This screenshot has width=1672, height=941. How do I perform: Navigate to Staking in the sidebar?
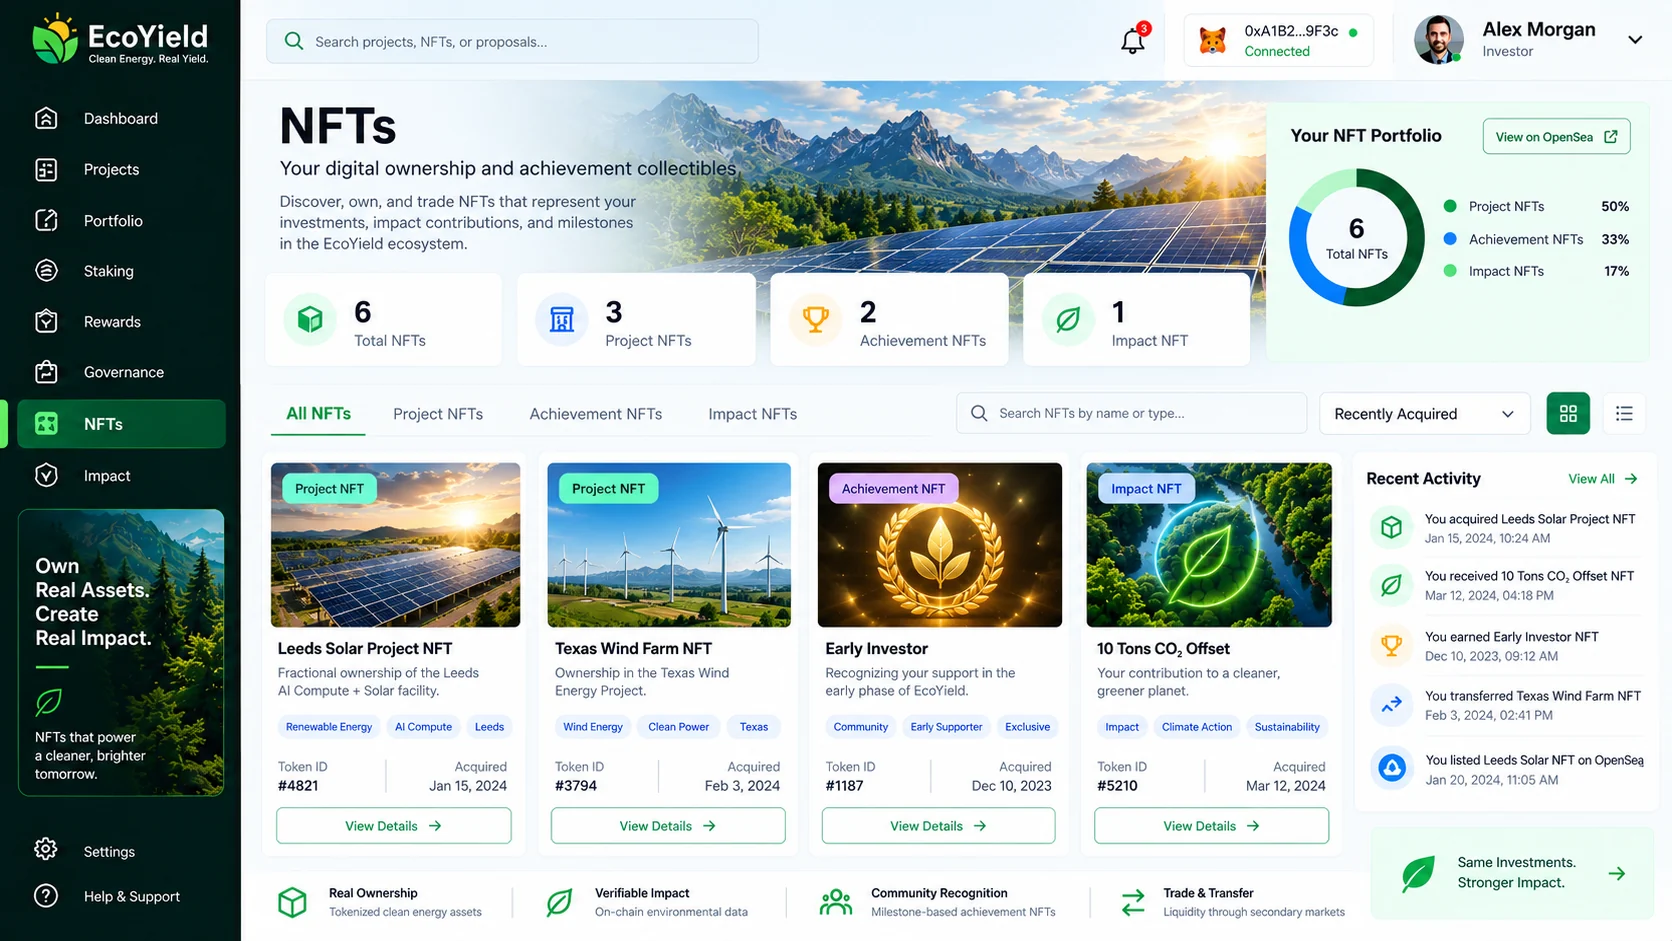click(x=121, y=271)
